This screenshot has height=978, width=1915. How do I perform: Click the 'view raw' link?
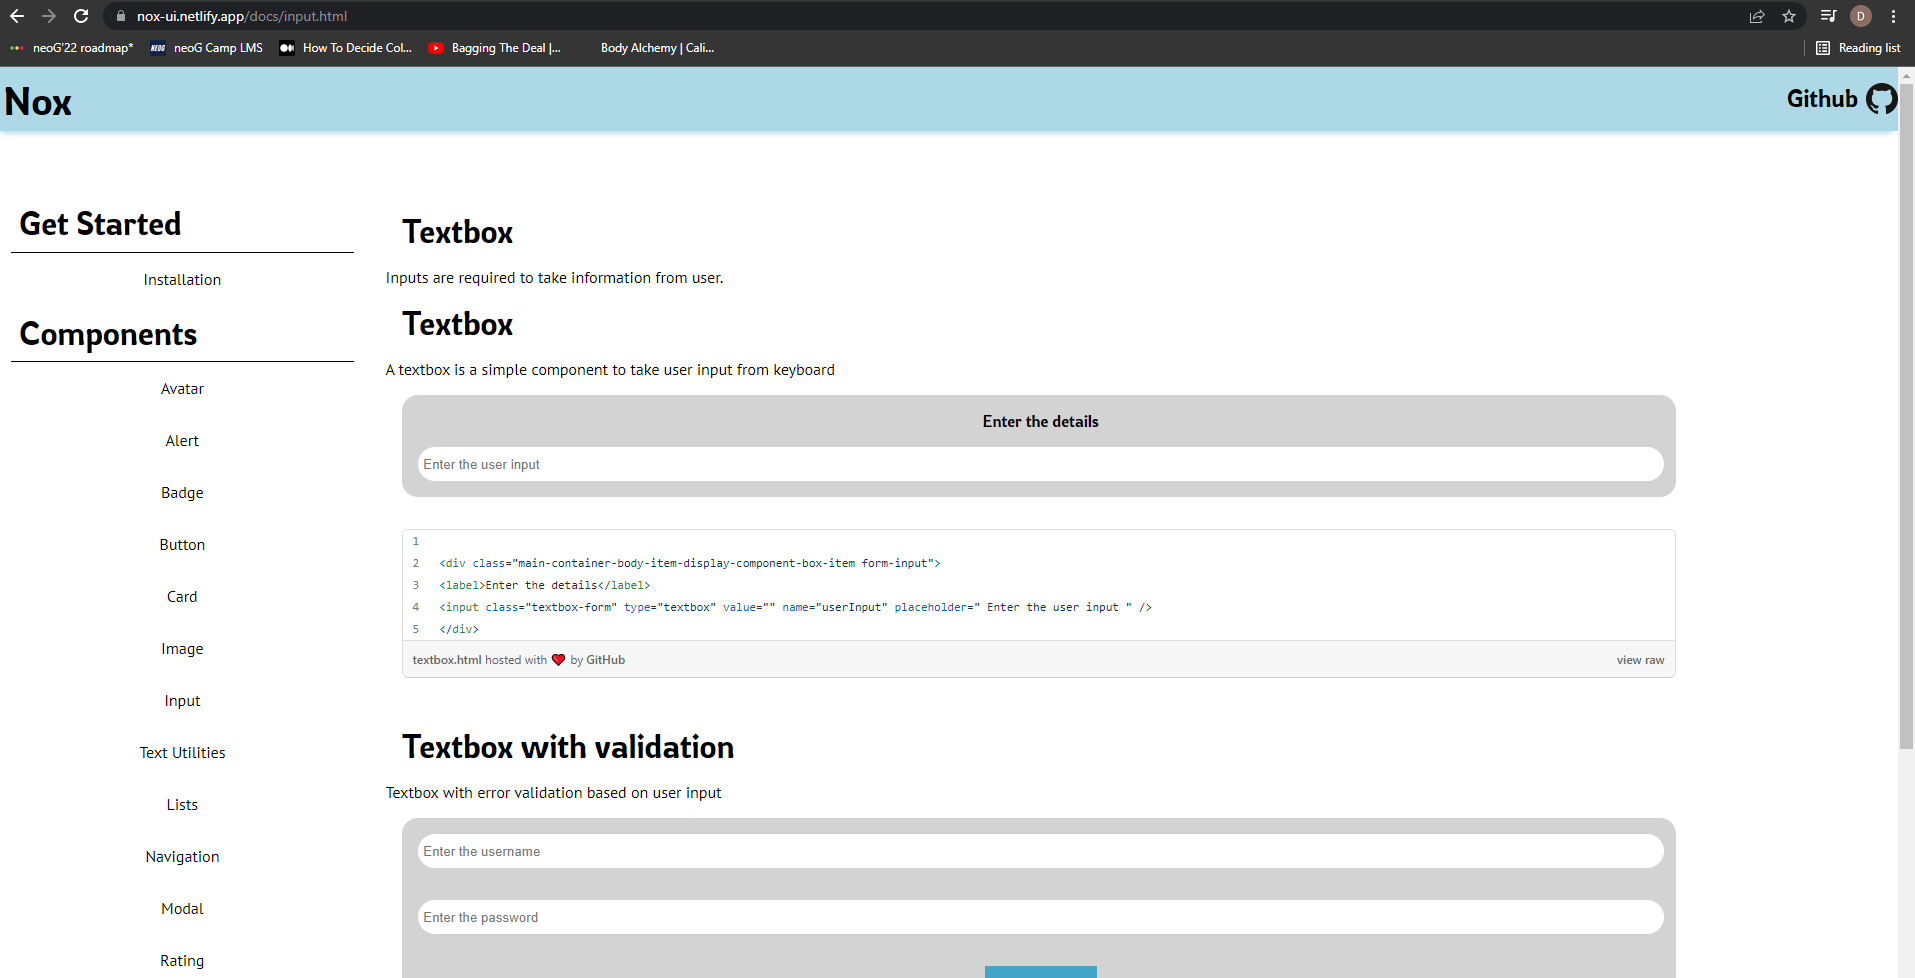pos(1639,660)
